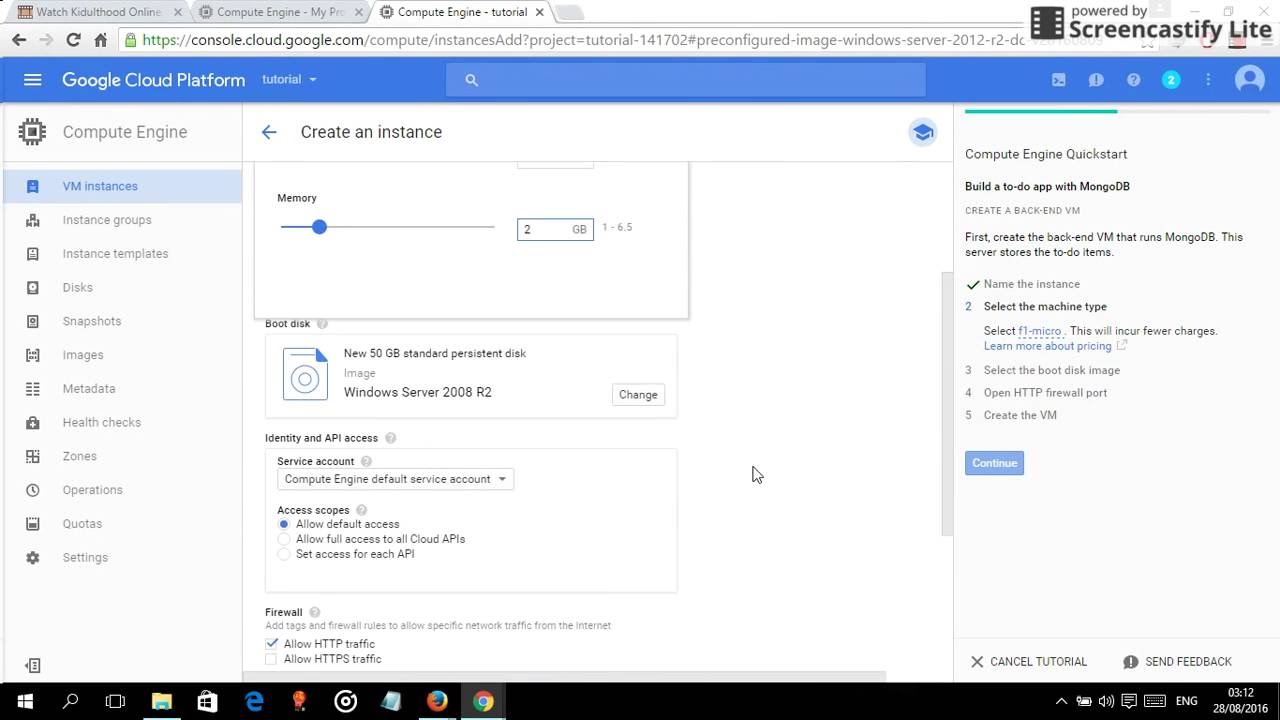The height and width of the screenshot is (720, 1280).
Task: Open the Service account dropdown
Action: point(395,479)
